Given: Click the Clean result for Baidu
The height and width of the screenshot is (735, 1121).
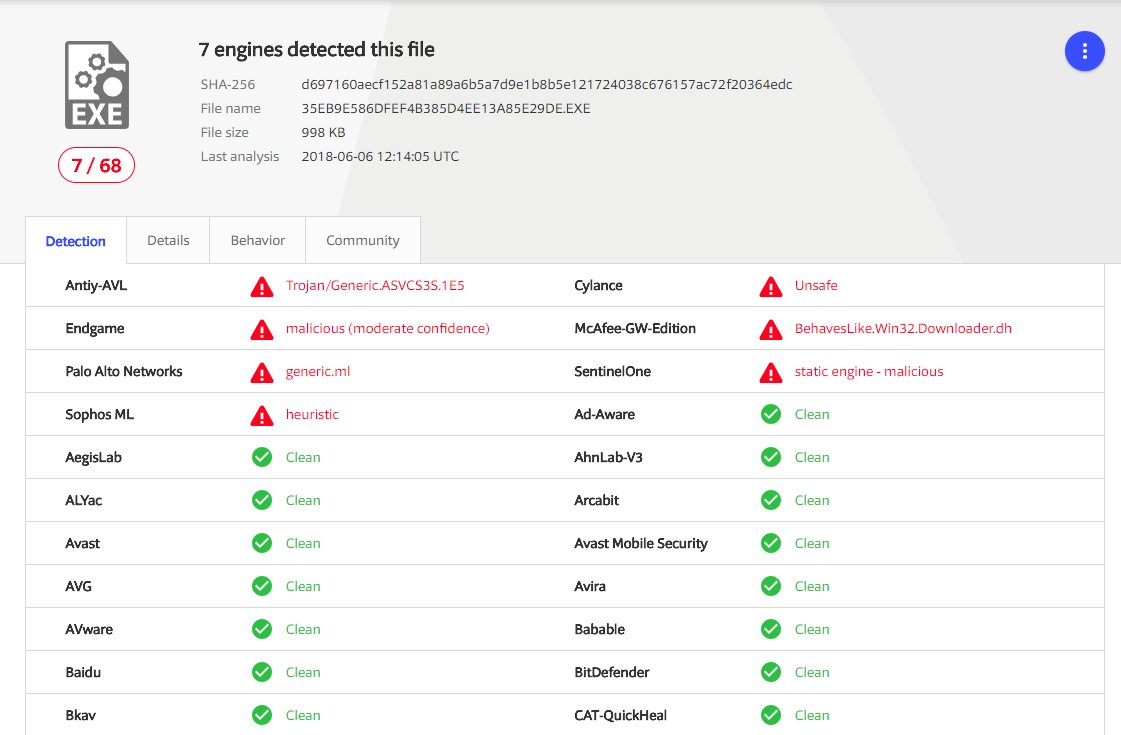Looking at the screenshot, I should coord(303,671).
